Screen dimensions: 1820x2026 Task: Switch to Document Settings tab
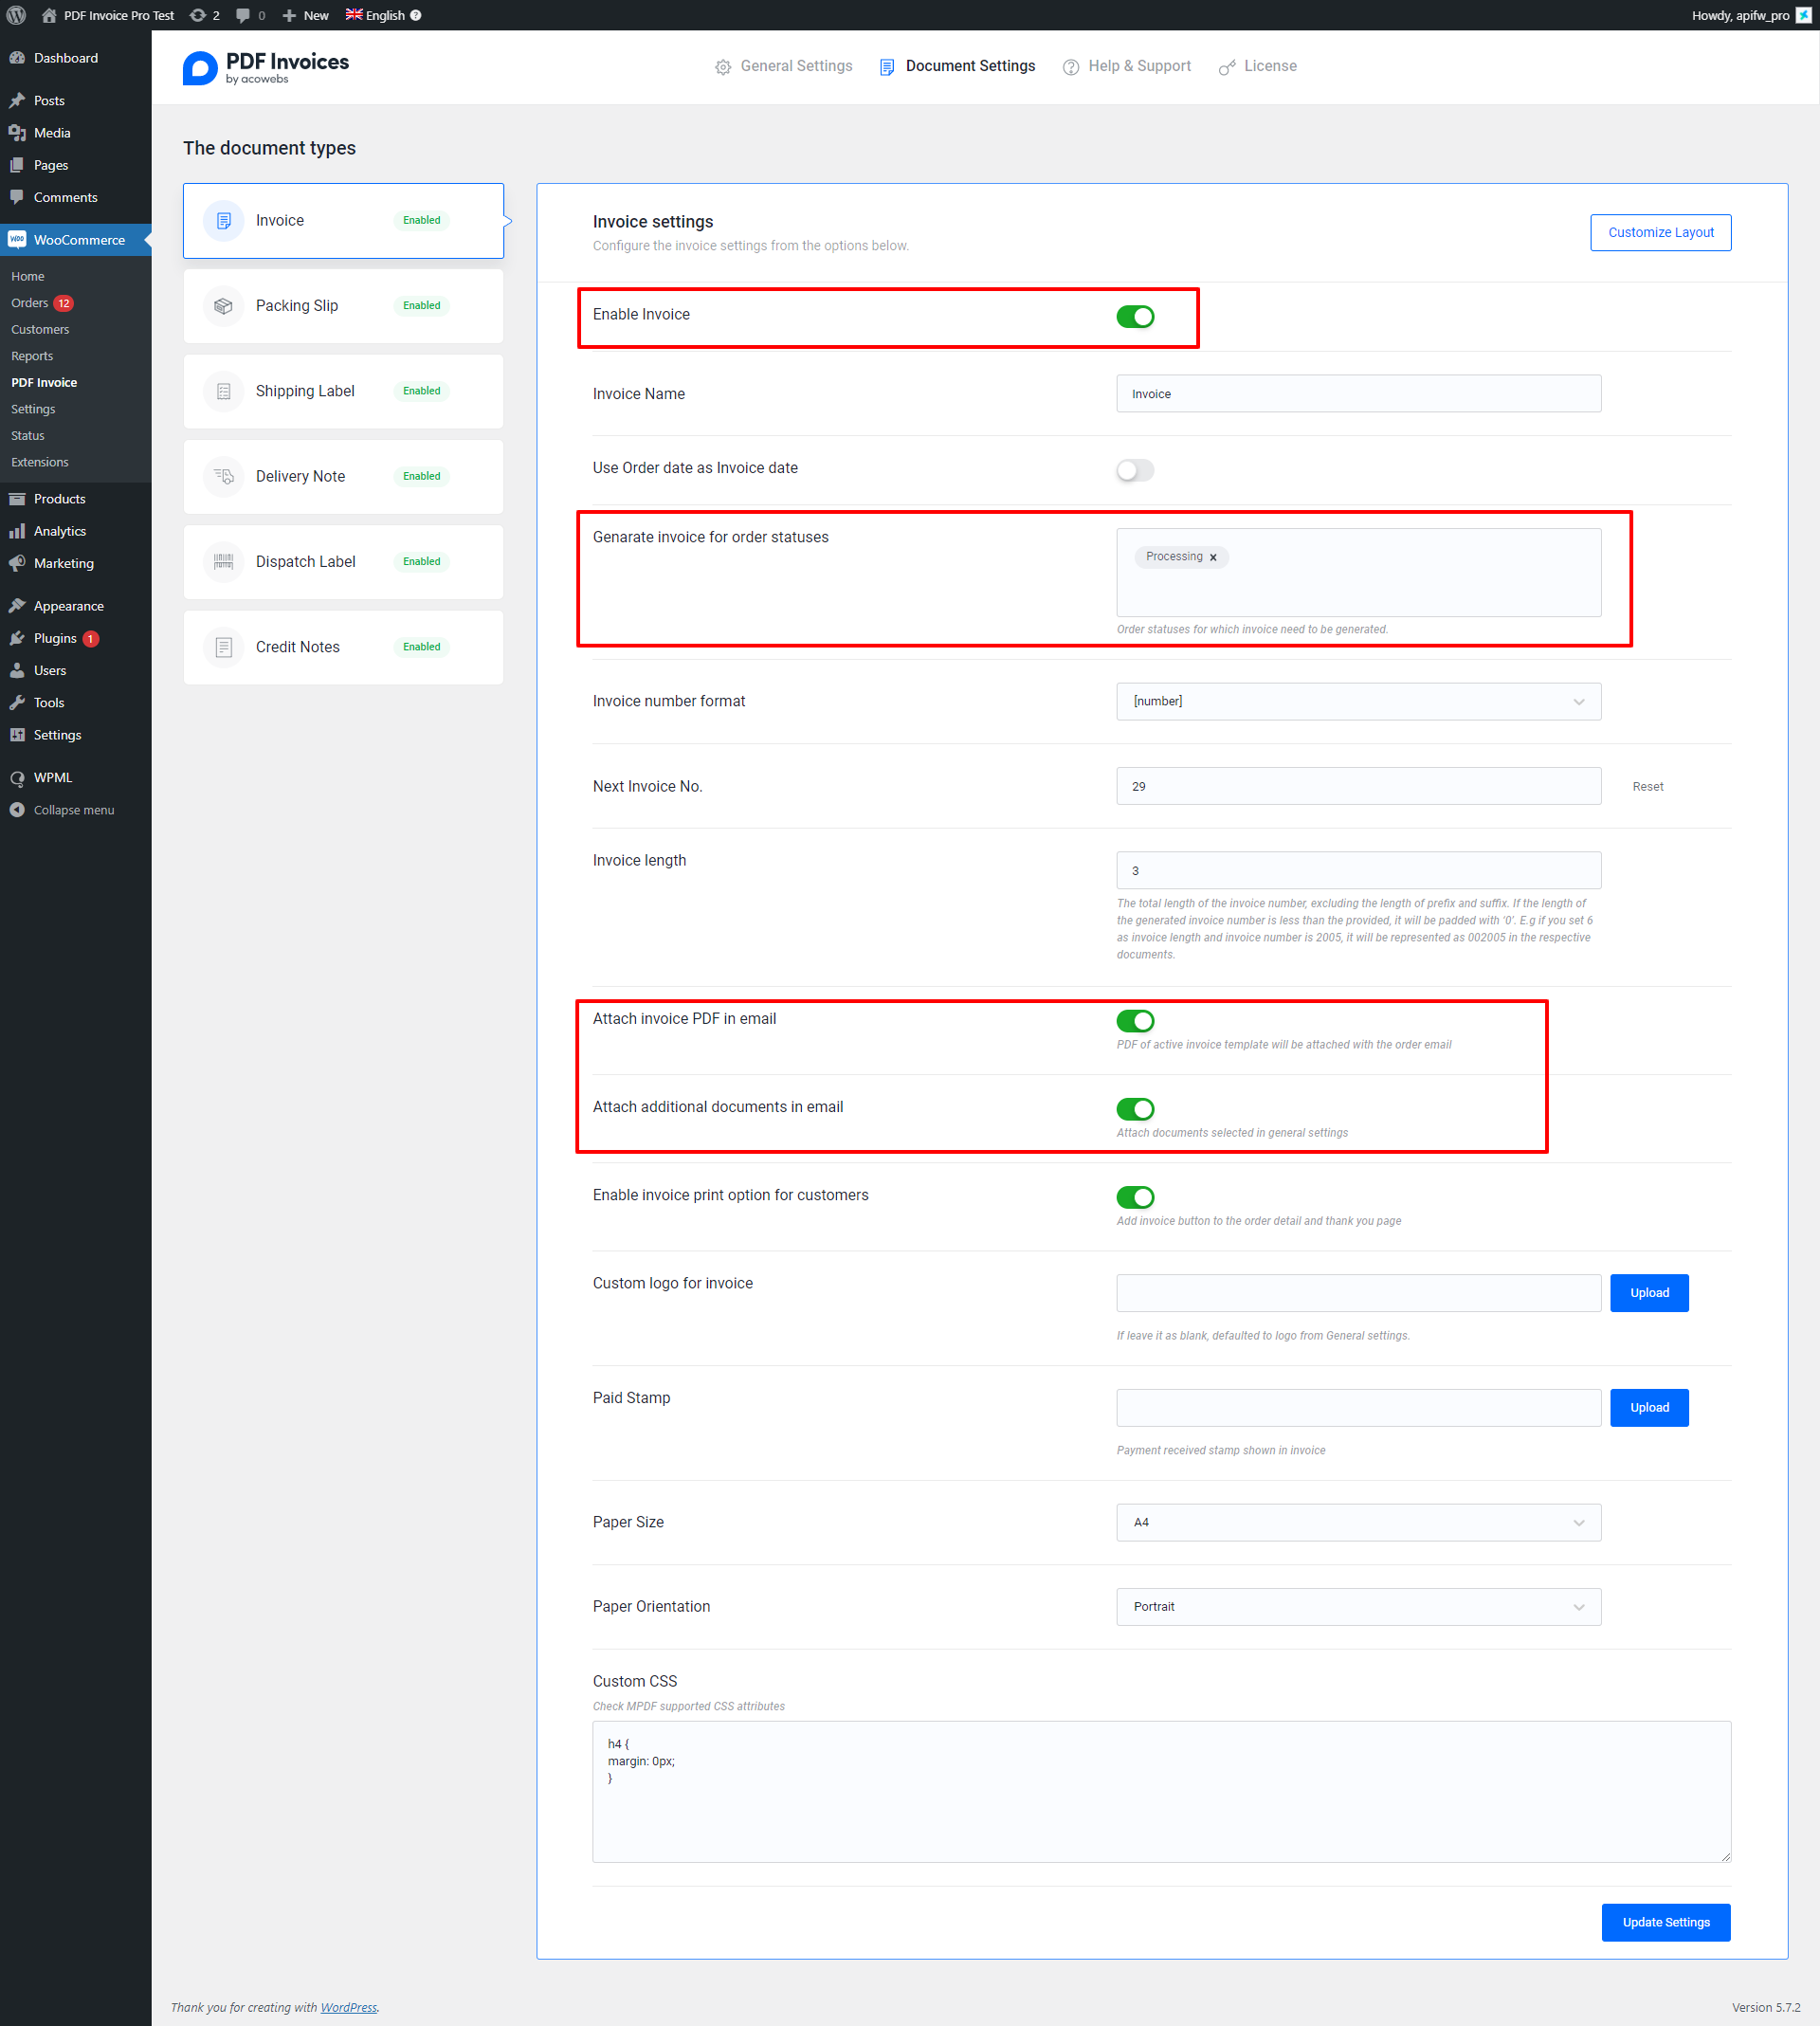coord(957,66)
